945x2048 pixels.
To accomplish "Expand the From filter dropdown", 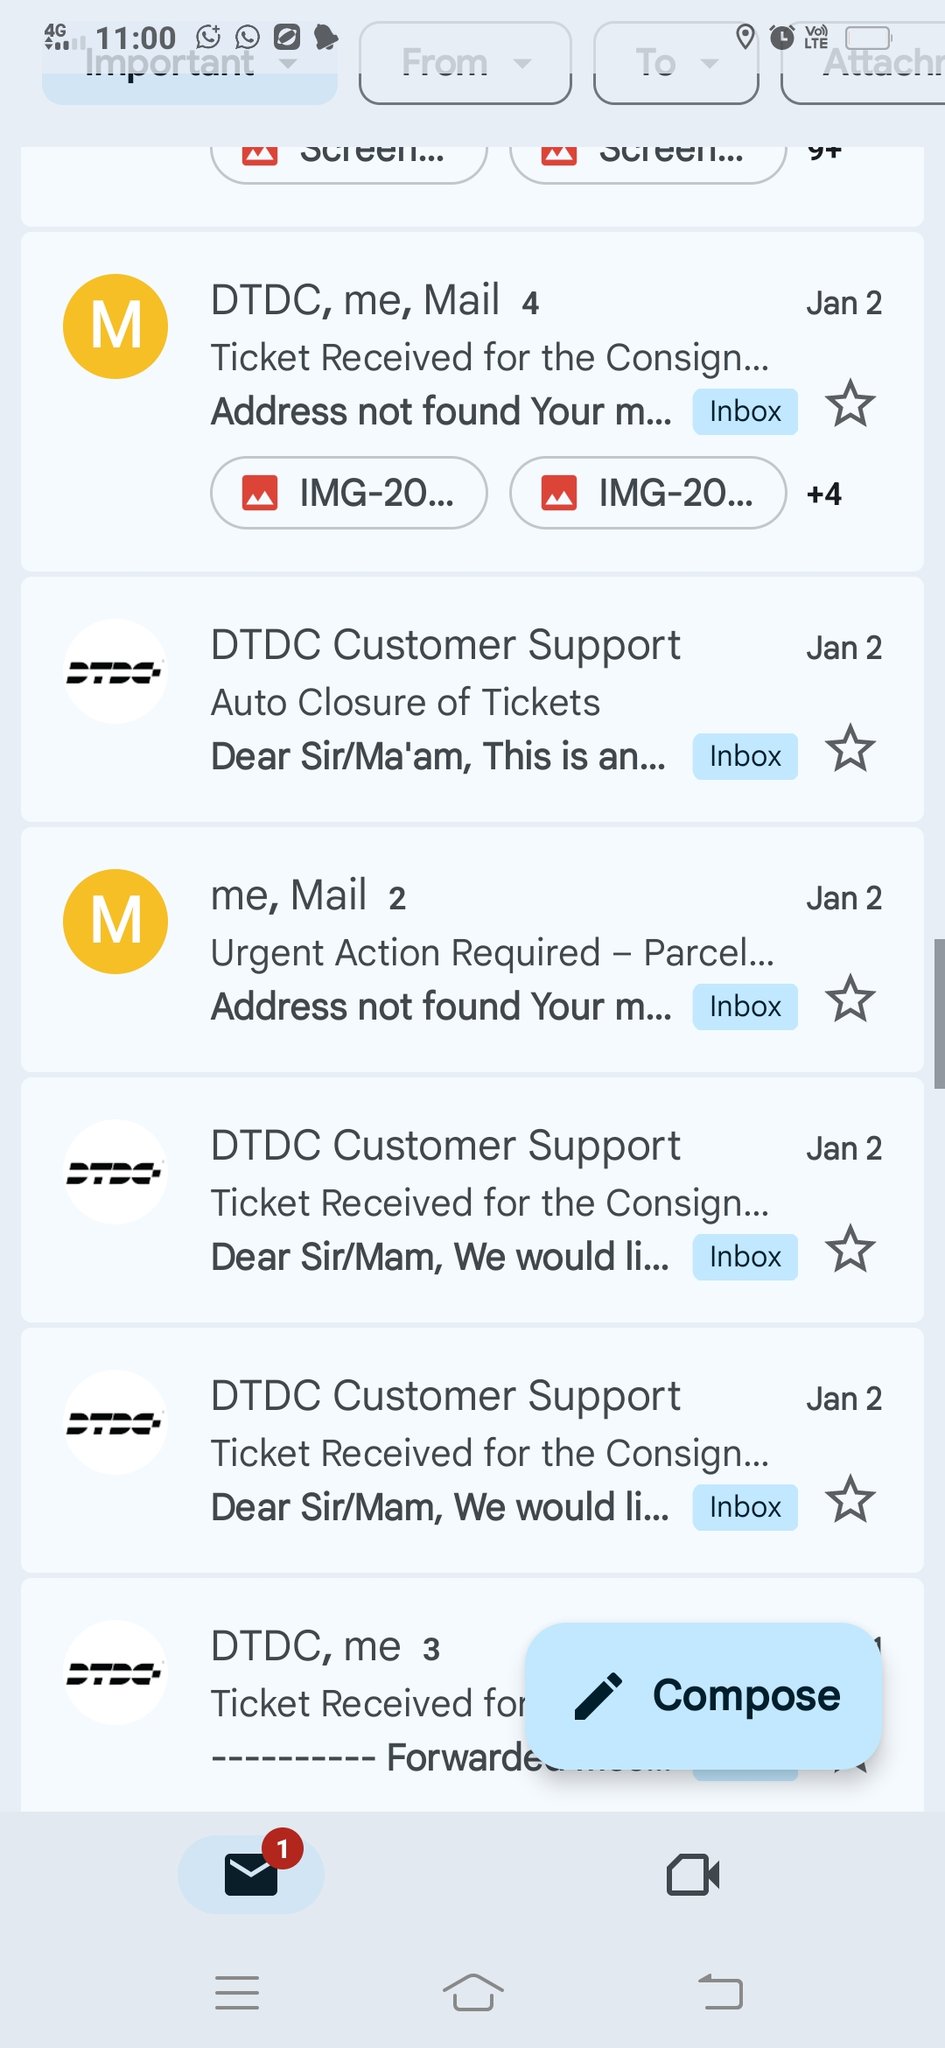I will 465,63.
